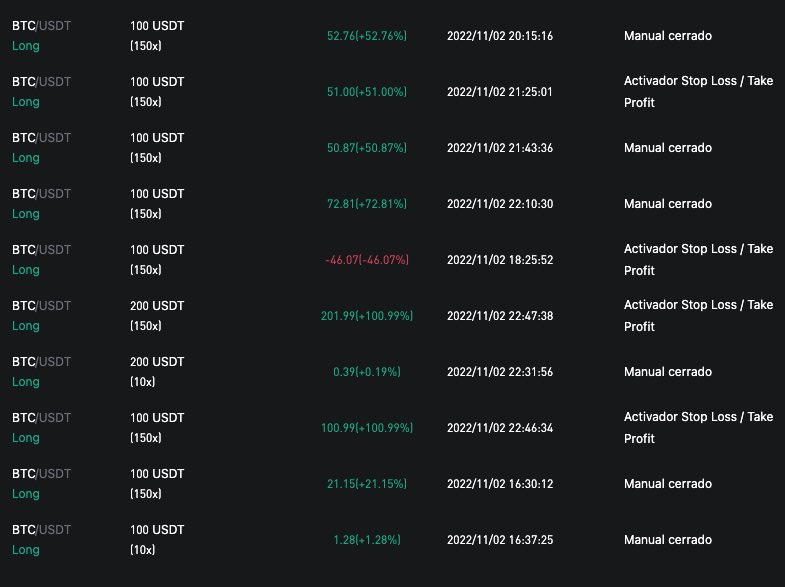Select the timestamp 2022/11/02 21:43:36

coord(500,148)
